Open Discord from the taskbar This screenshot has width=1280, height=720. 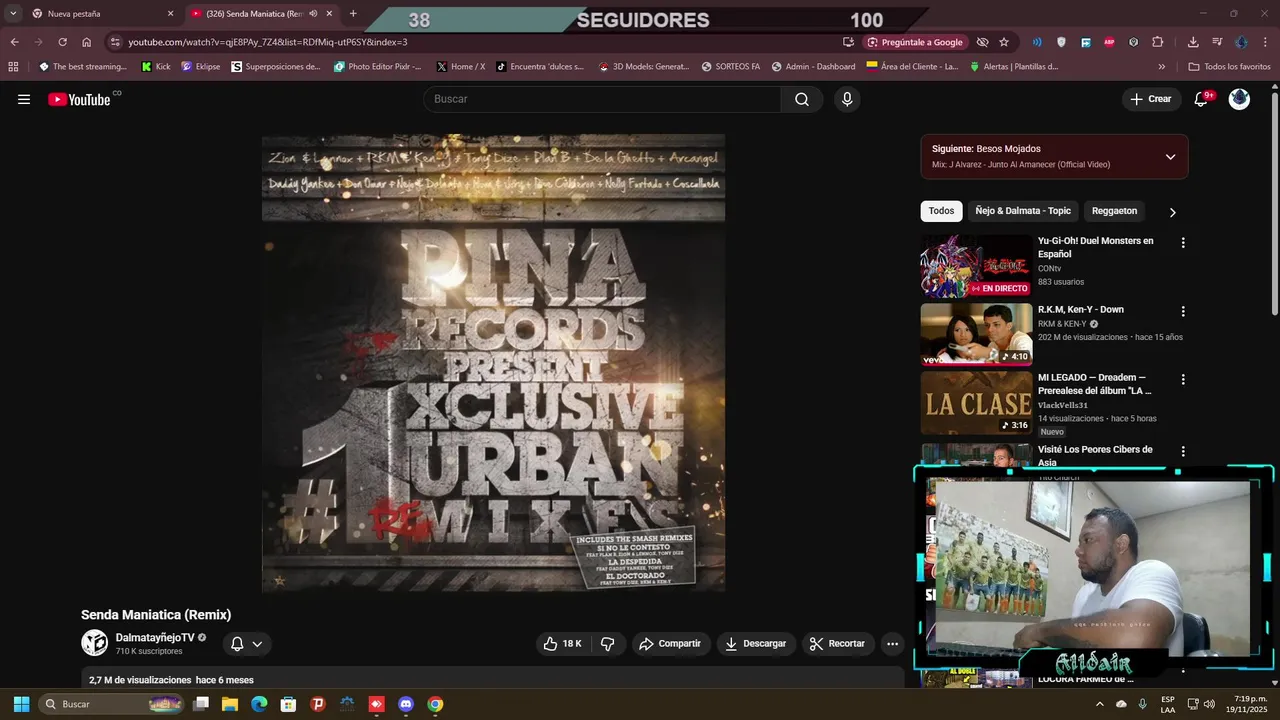click(405, 704)
